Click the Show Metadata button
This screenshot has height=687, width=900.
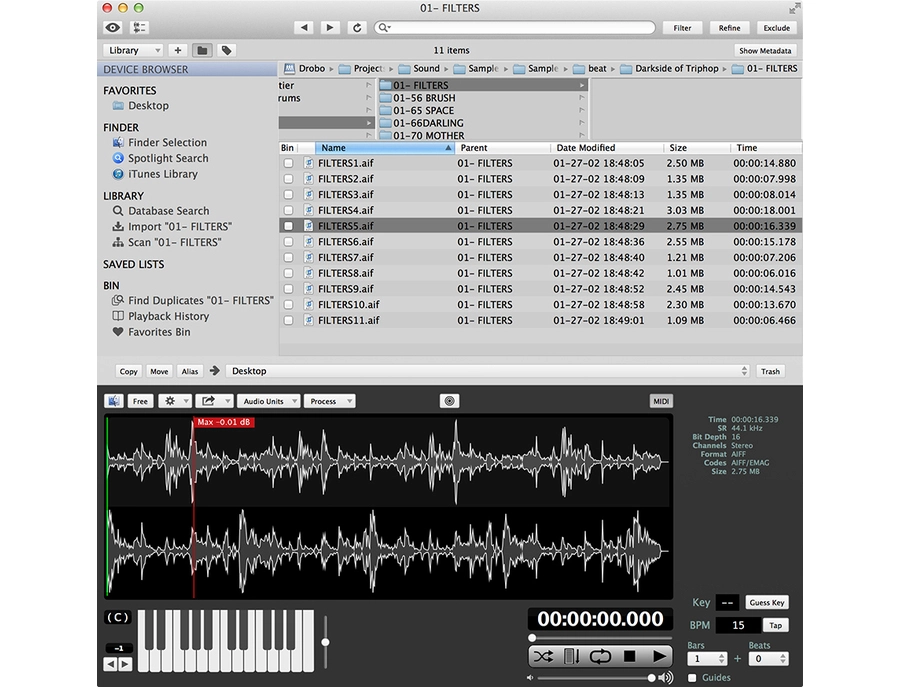[x=765, y=50]
